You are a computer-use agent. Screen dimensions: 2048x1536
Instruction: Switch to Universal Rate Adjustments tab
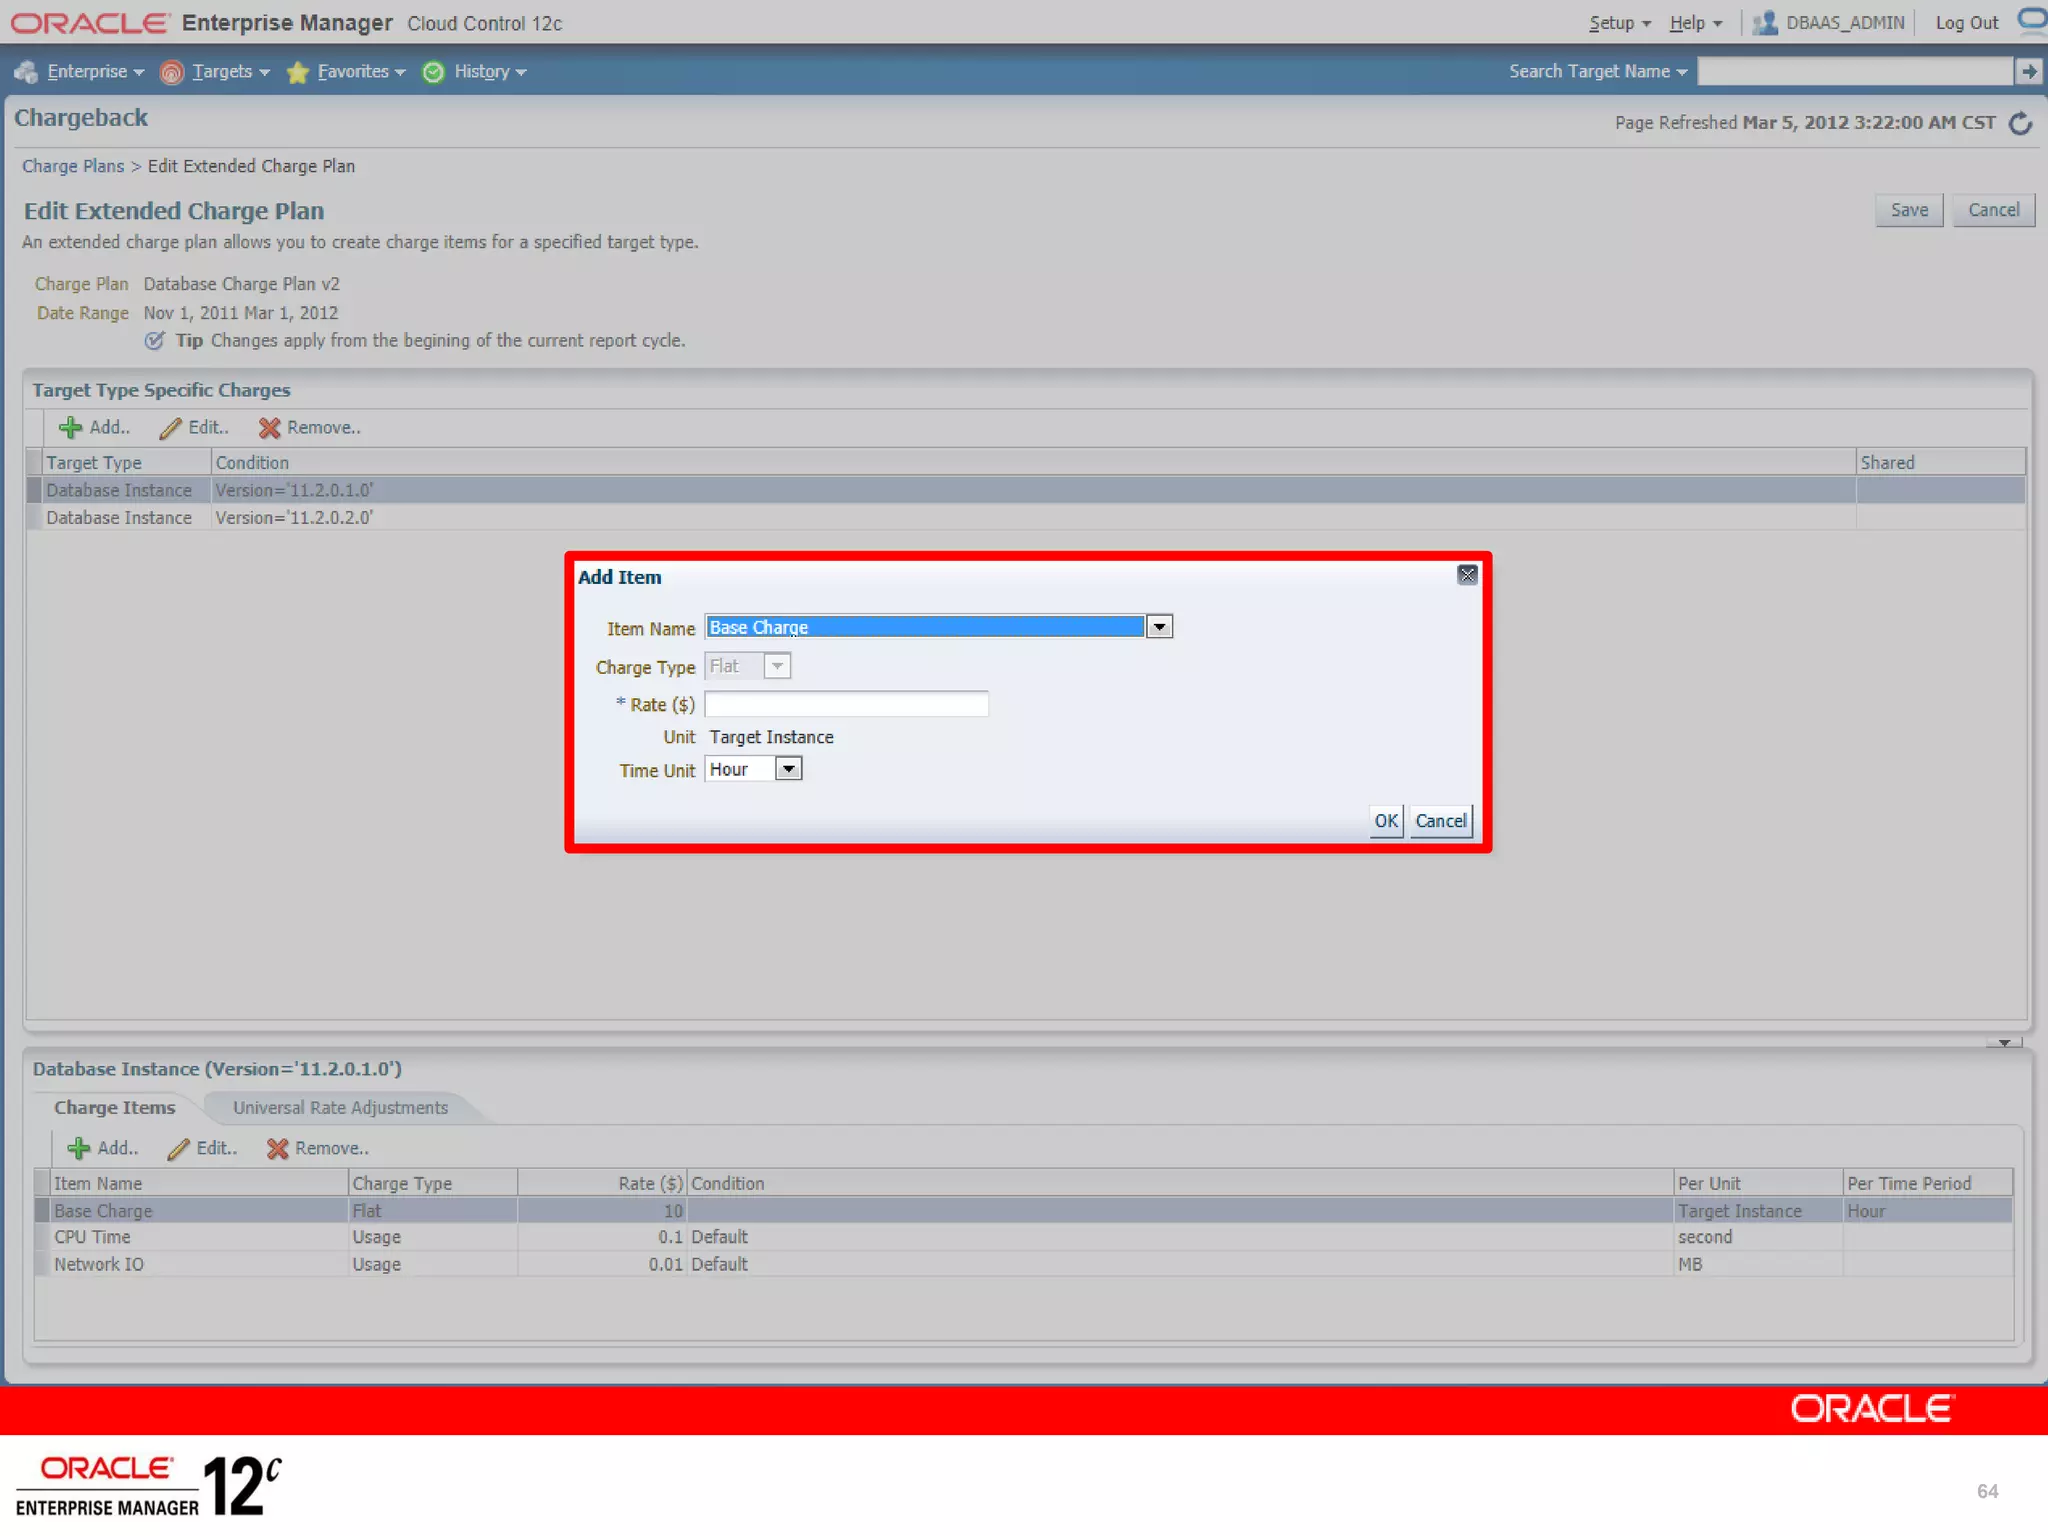(340, 1108)
